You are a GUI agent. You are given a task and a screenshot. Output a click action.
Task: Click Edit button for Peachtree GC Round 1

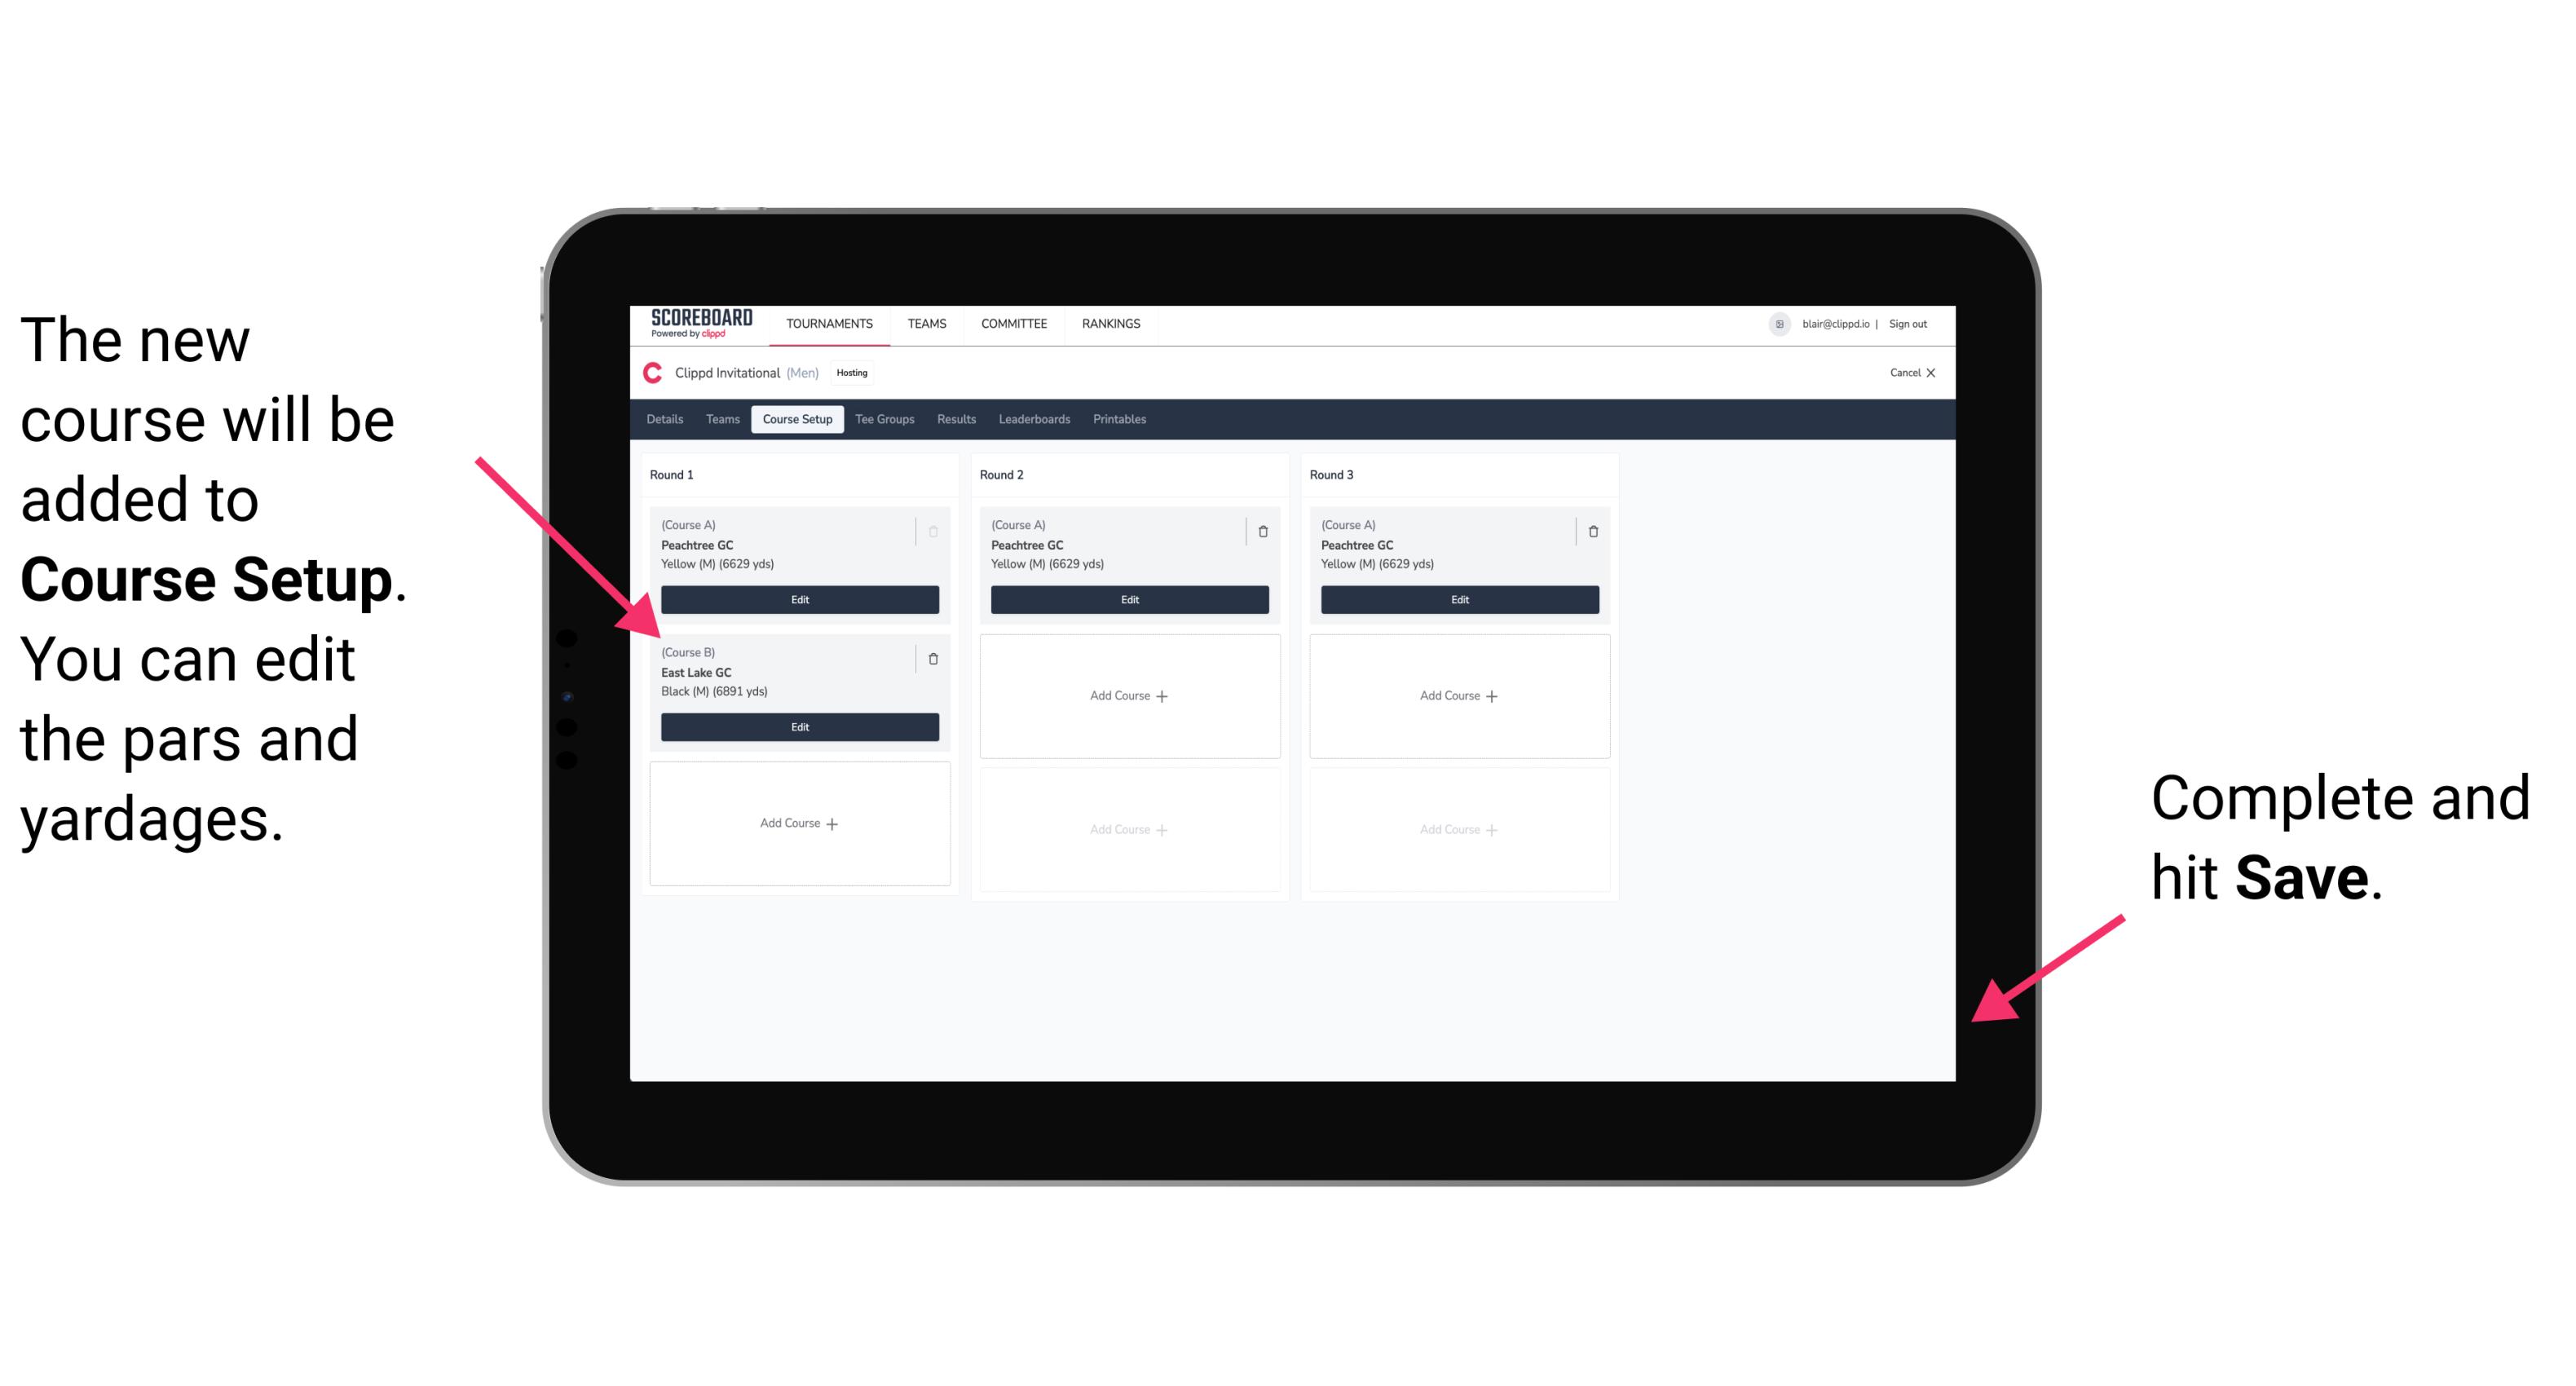(x=798, y=598)
